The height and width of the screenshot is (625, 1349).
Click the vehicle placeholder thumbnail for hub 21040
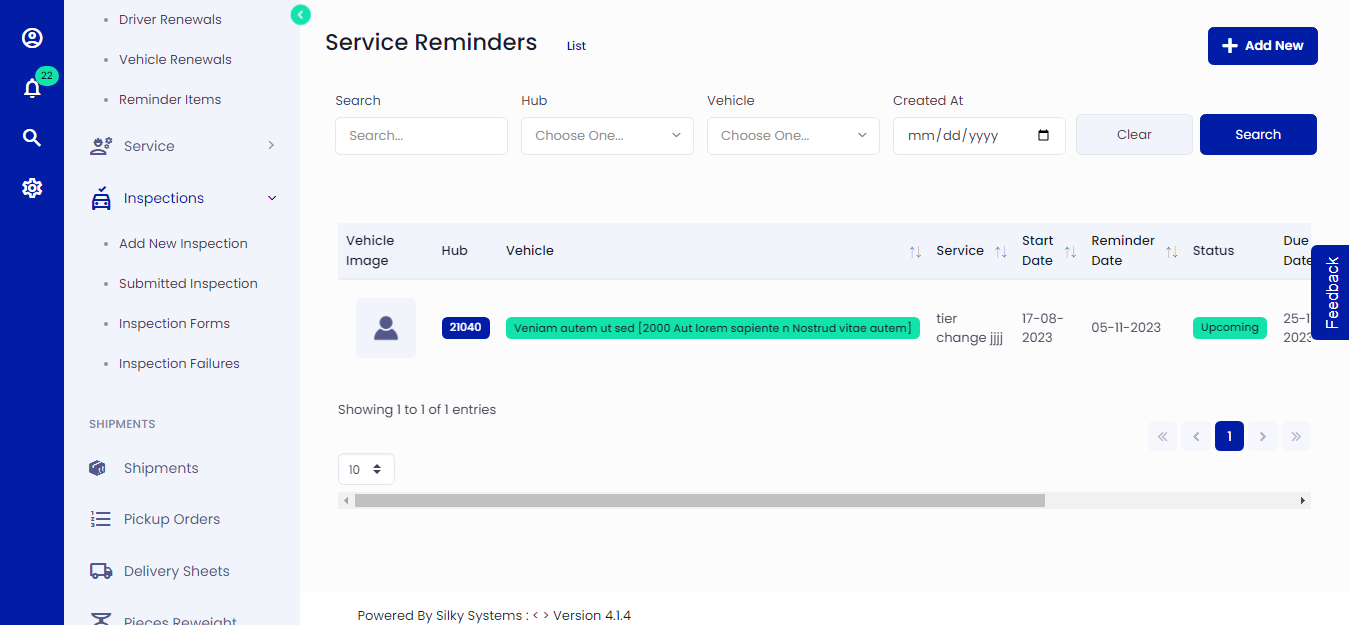(x=385, y=327)
